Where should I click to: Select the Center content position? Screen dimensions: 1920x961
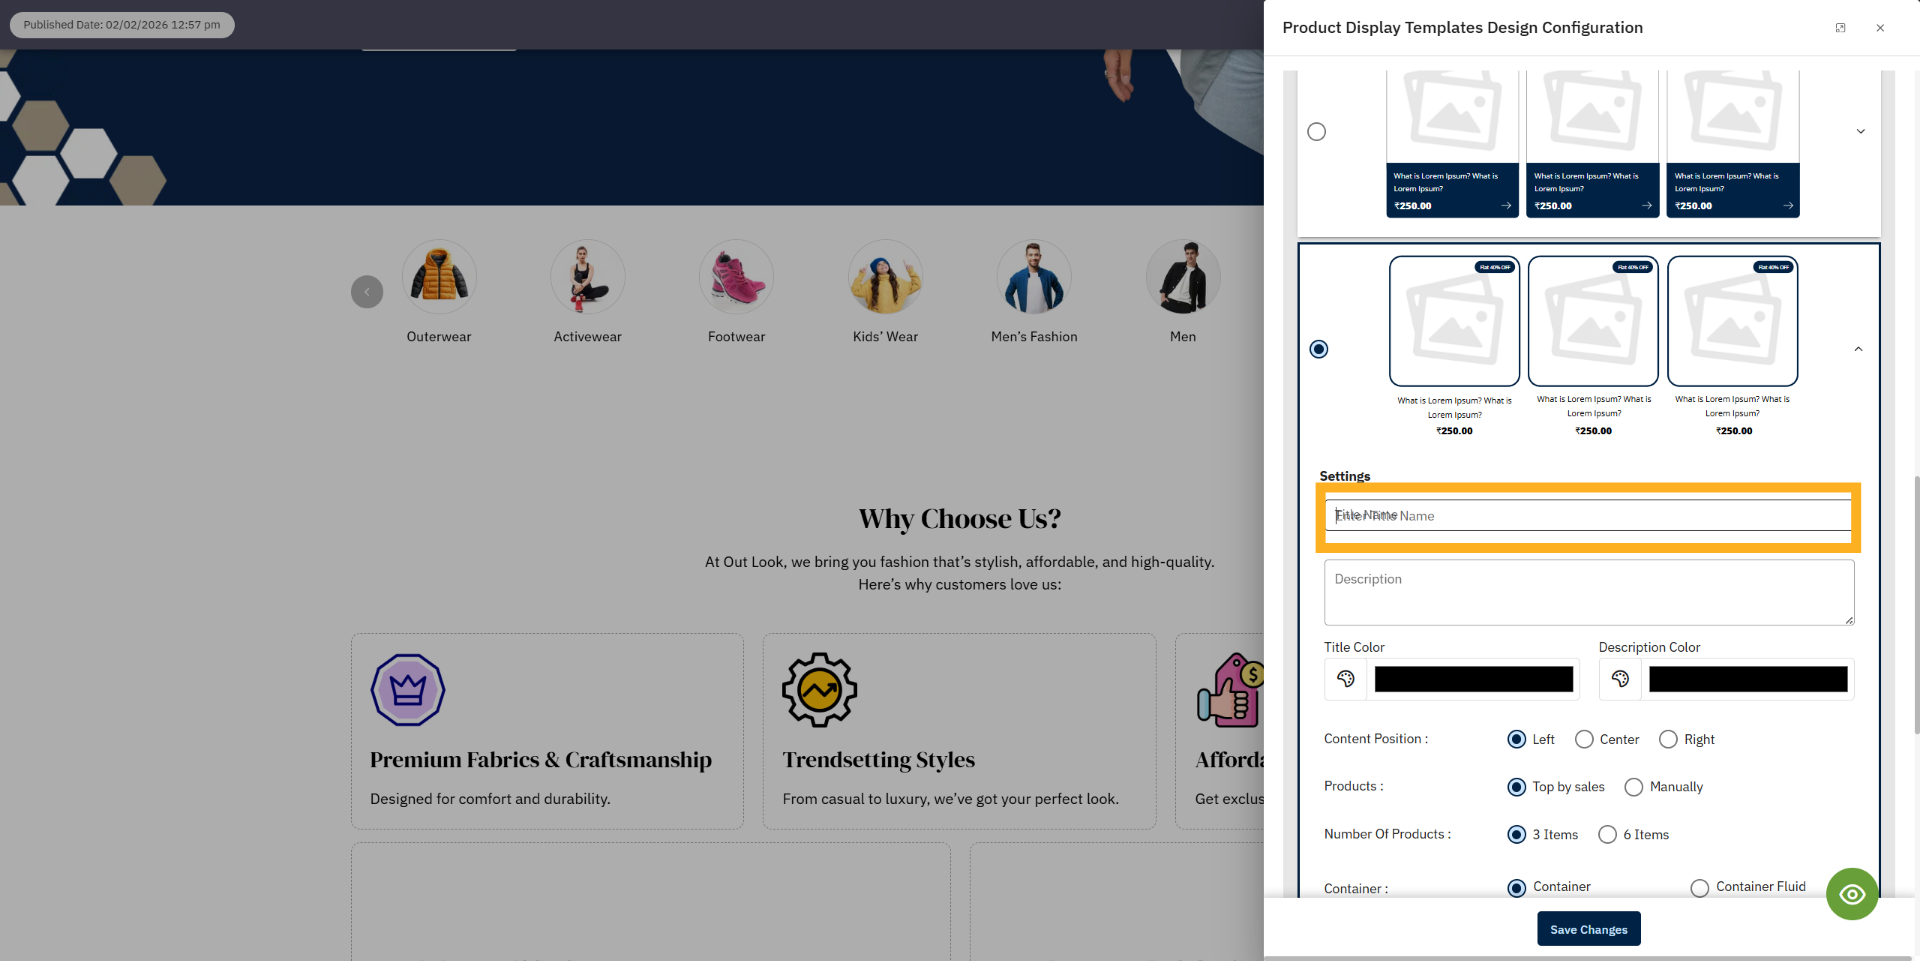pyautogui.click(x=1584, y=739)
